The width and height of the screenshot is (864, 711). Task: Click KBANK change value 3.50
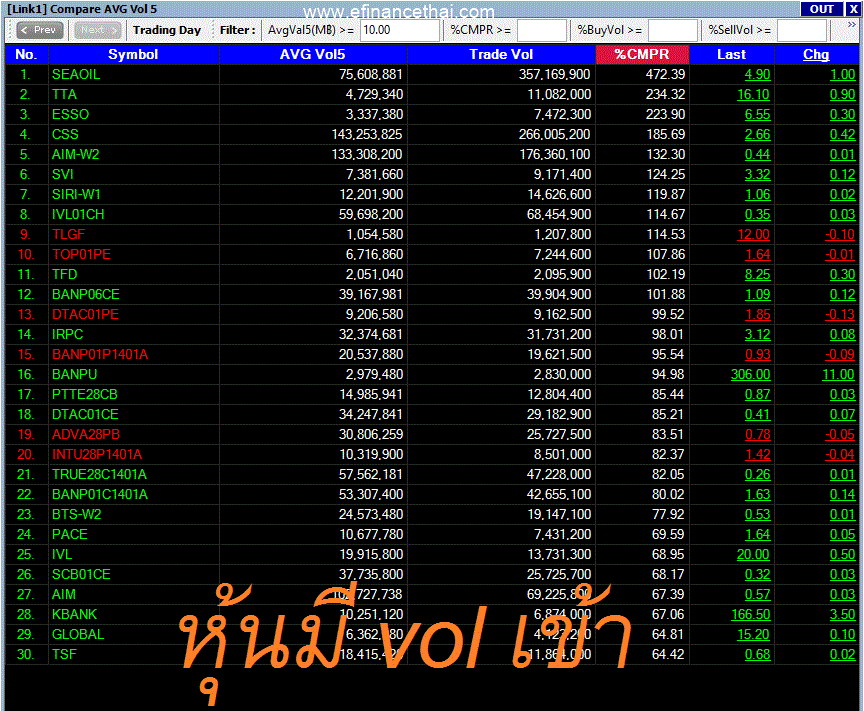(x=843, y=615)
